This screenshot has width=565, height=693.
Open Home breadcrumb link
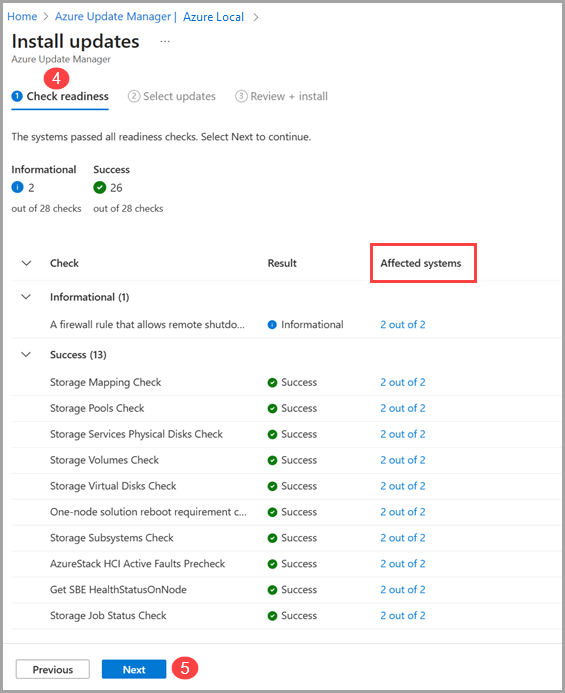(22, 17)
